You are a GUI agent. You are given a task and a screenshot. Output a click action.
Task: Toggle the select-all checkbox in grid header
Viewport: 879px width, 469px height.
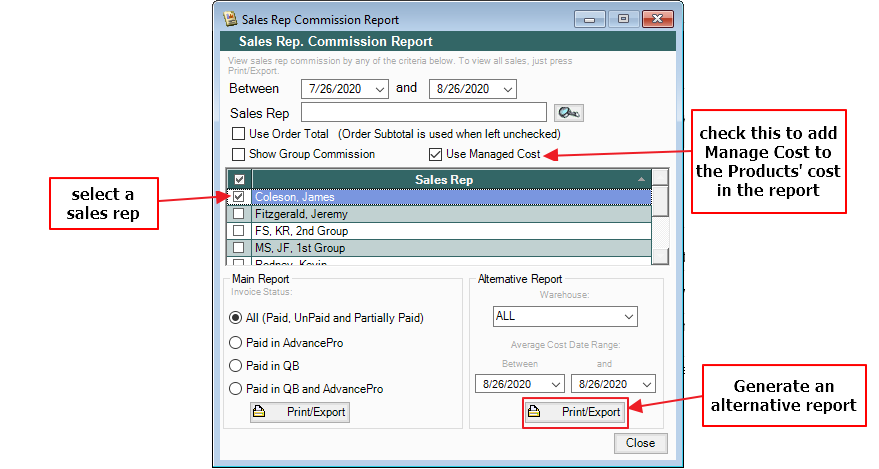pyautogui.click(x=238, y=180)
